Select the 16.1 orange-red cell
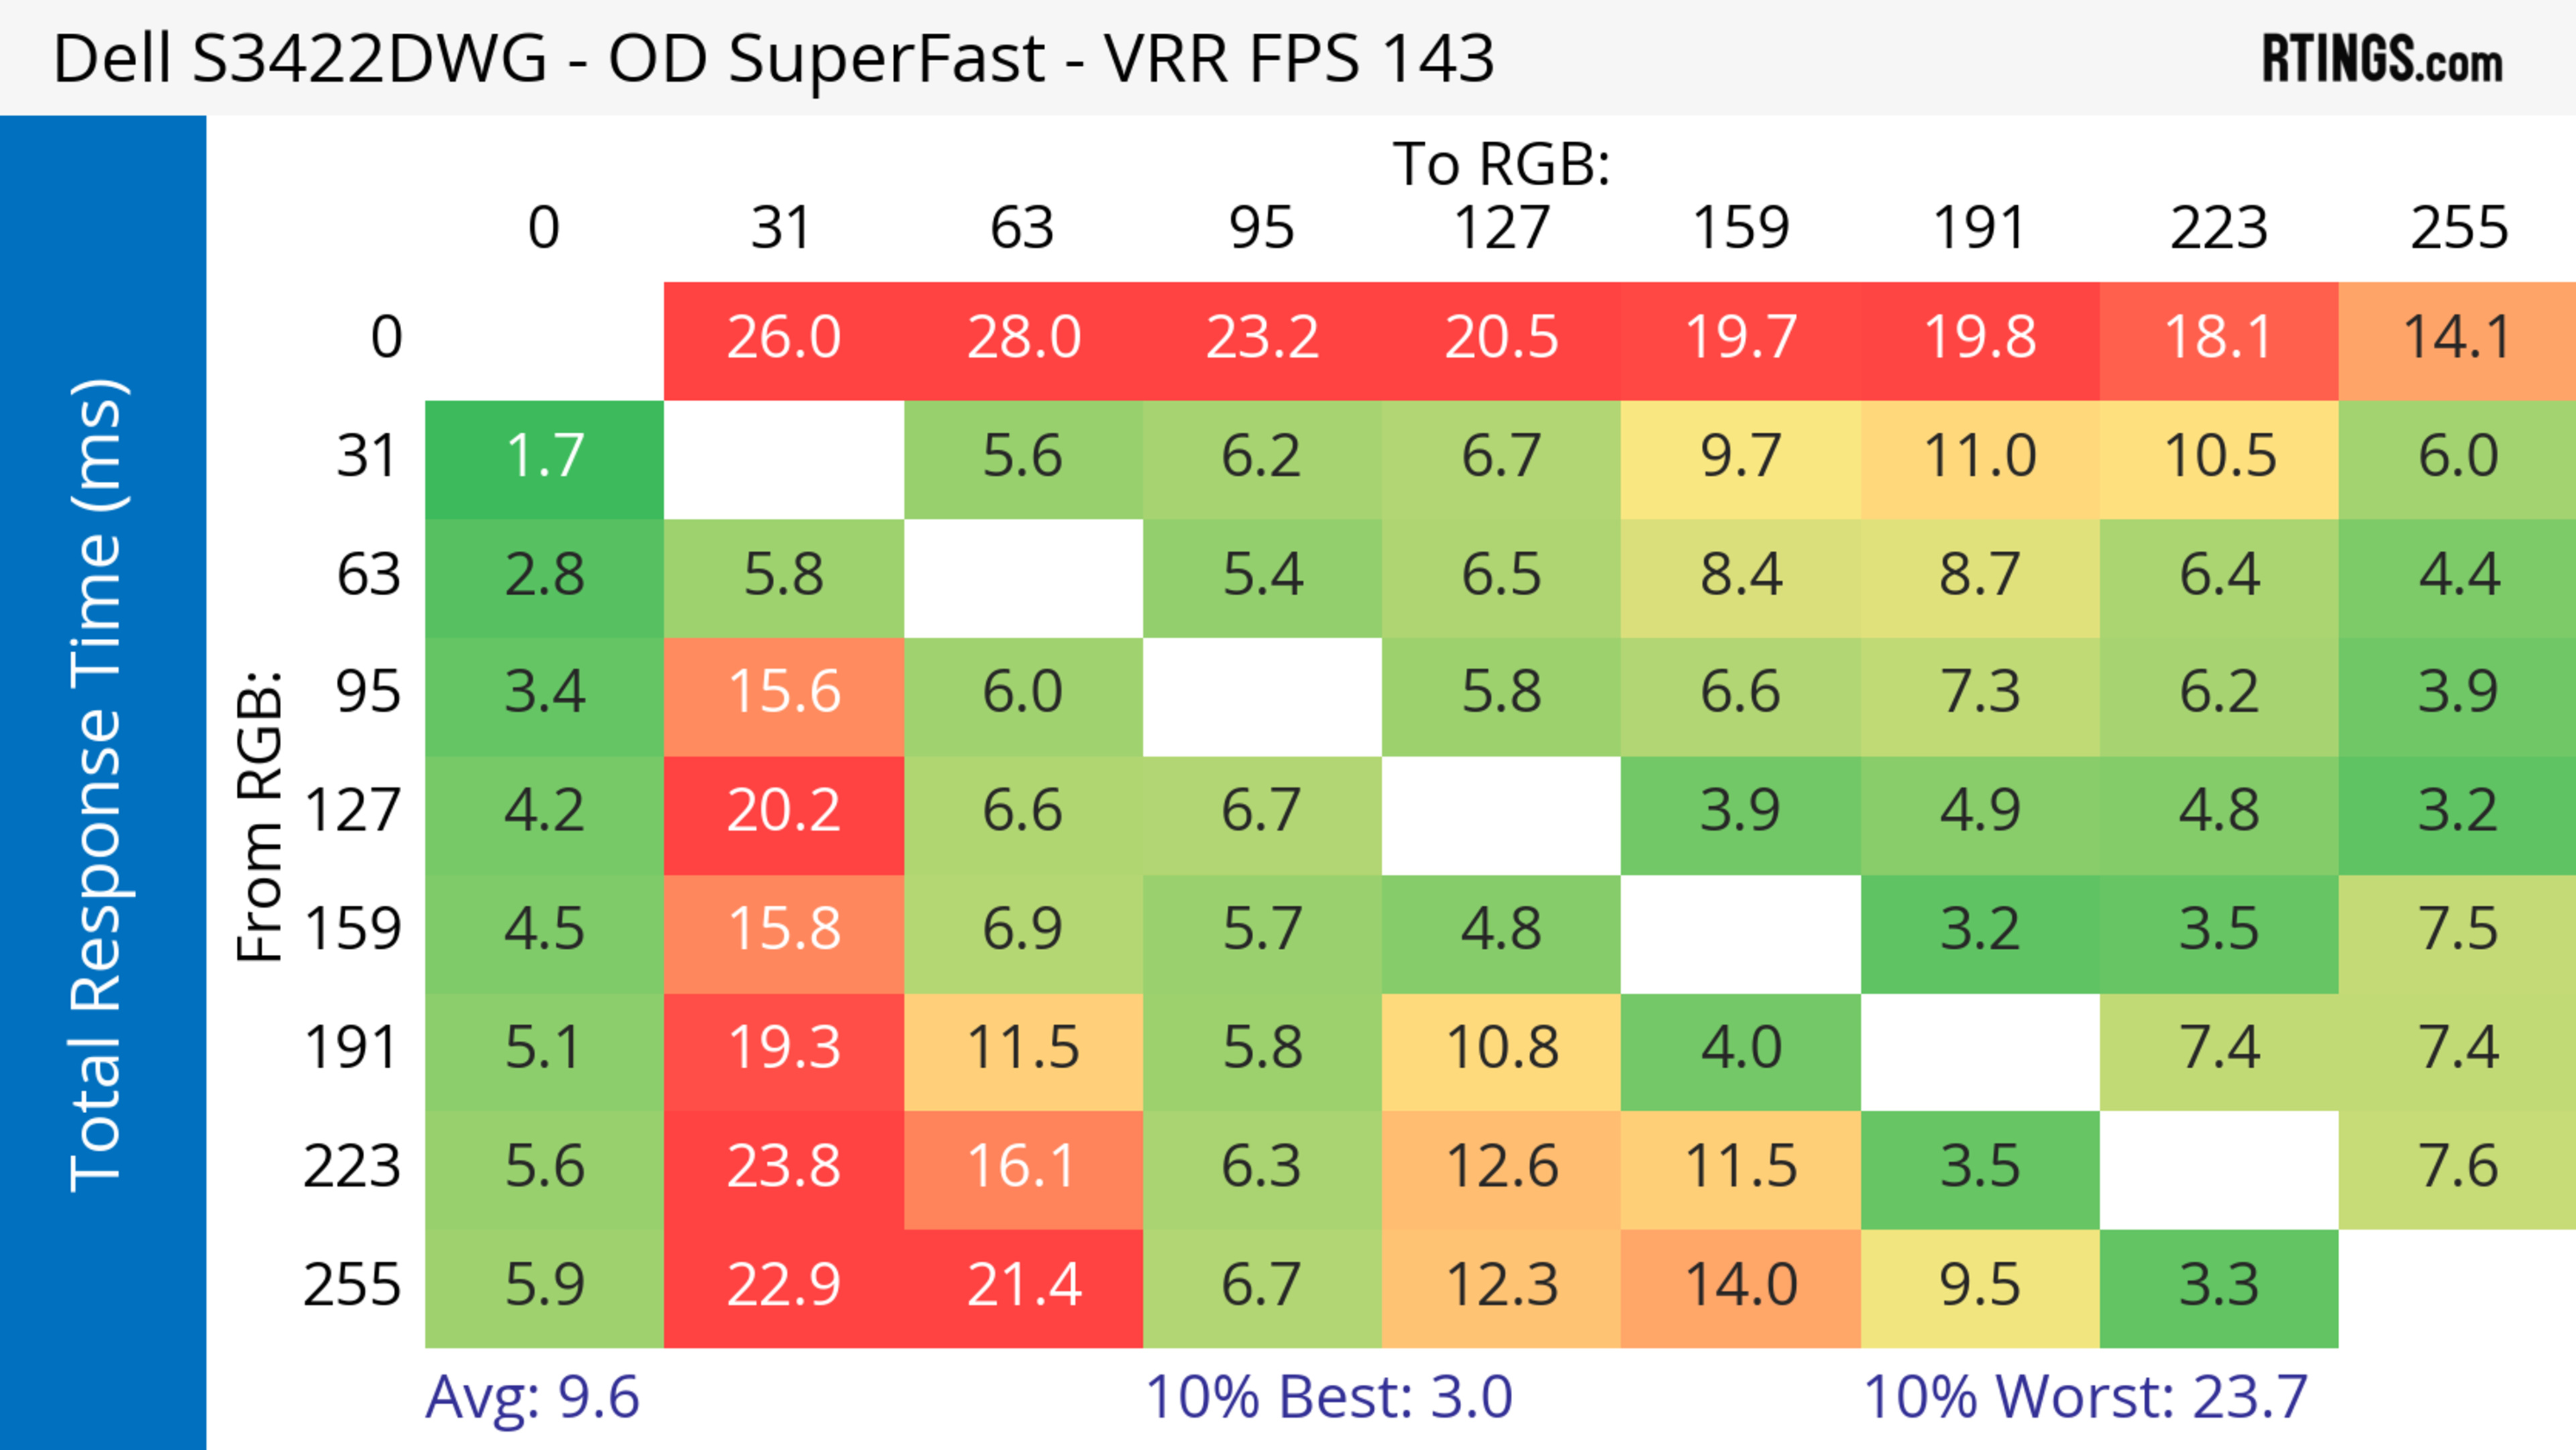This screenshot has width=2576, height=1450. coord(1023,1167)
